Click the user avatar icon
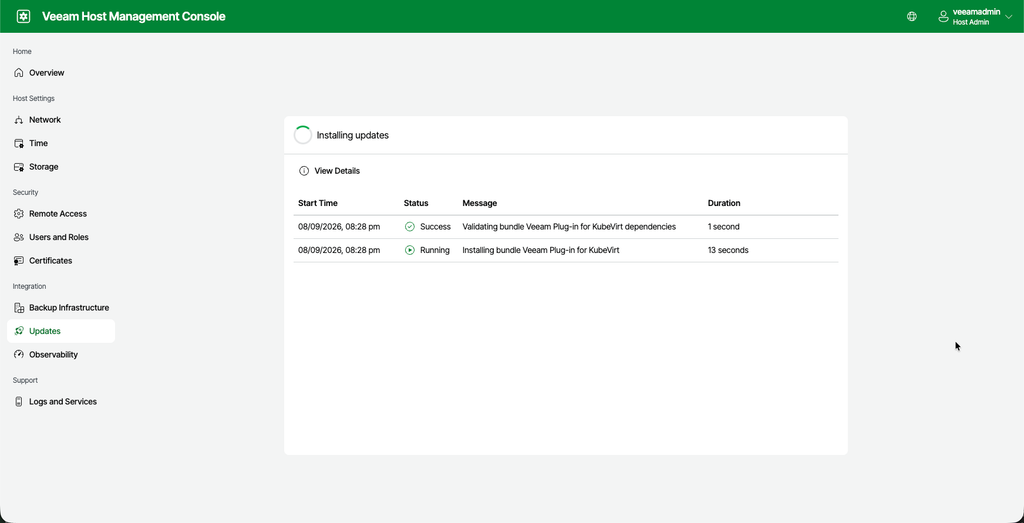Screen dimensions: 1024x523 click(x=943, y=16)
